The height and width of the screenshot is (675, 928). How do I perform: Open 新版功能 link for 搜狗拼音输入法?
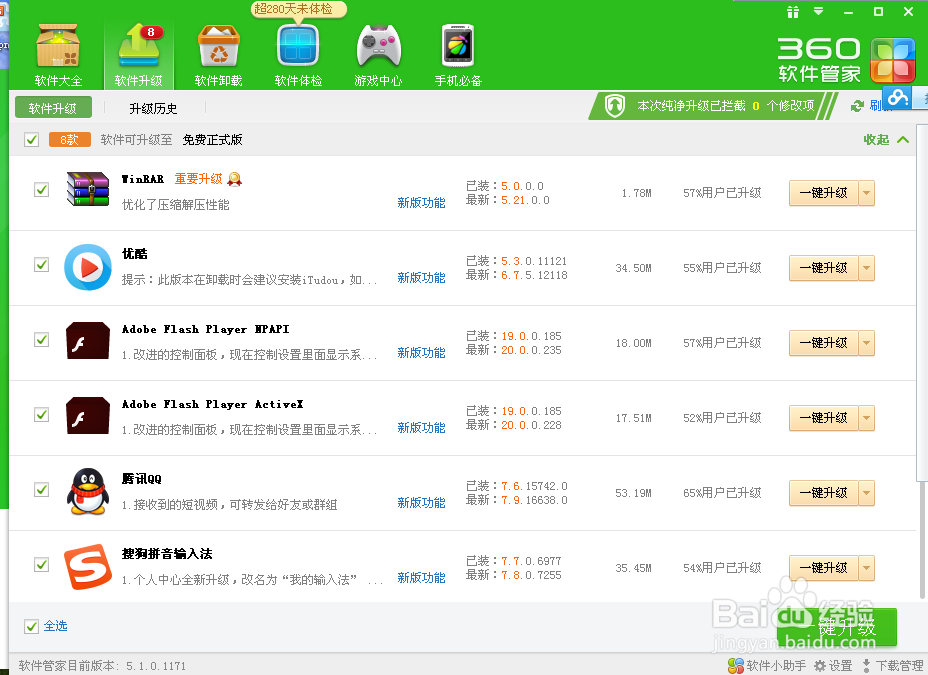(x=421, y=578)
